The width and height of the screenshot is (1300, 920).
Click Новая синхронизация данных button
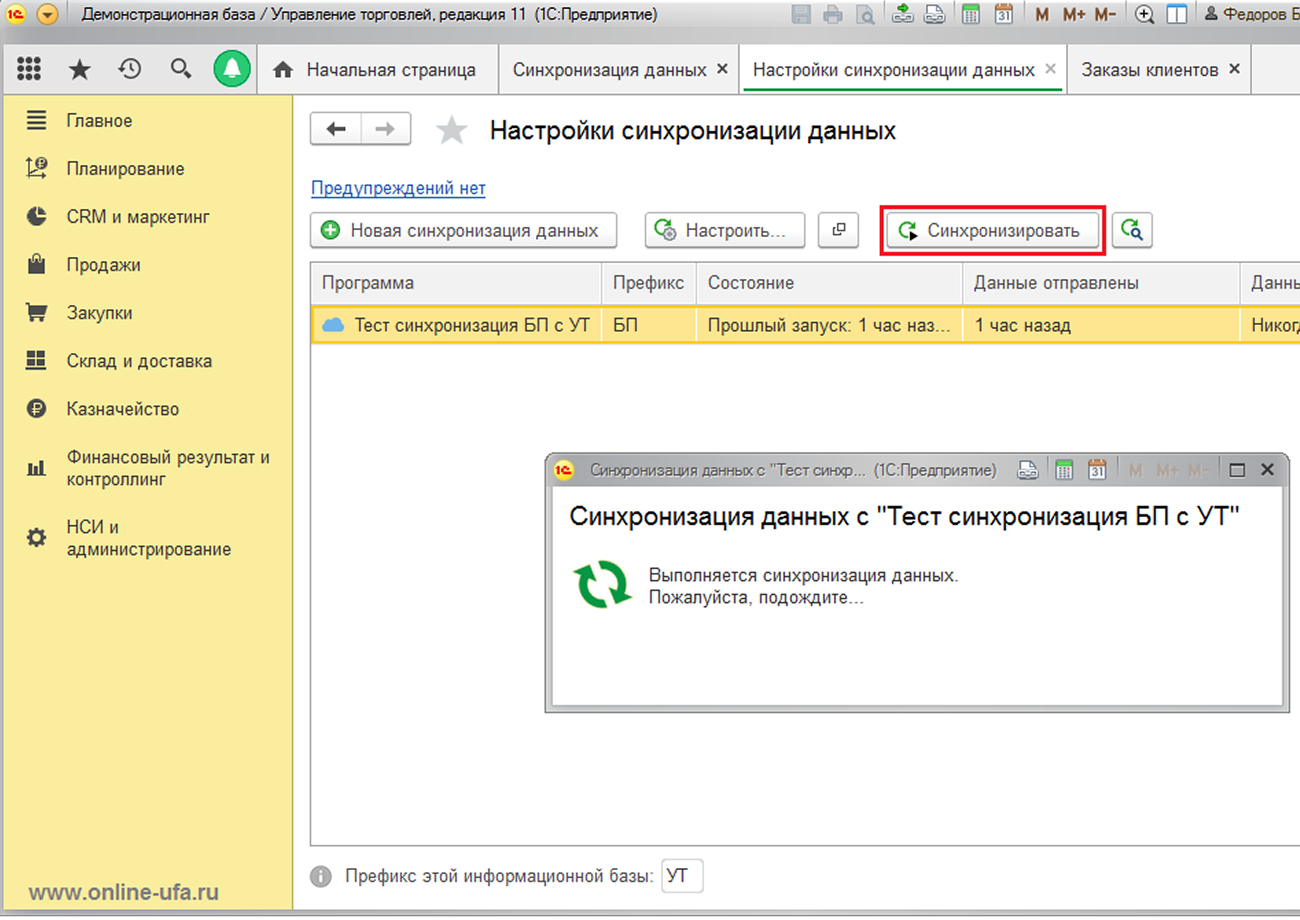[x=463, y=231]
